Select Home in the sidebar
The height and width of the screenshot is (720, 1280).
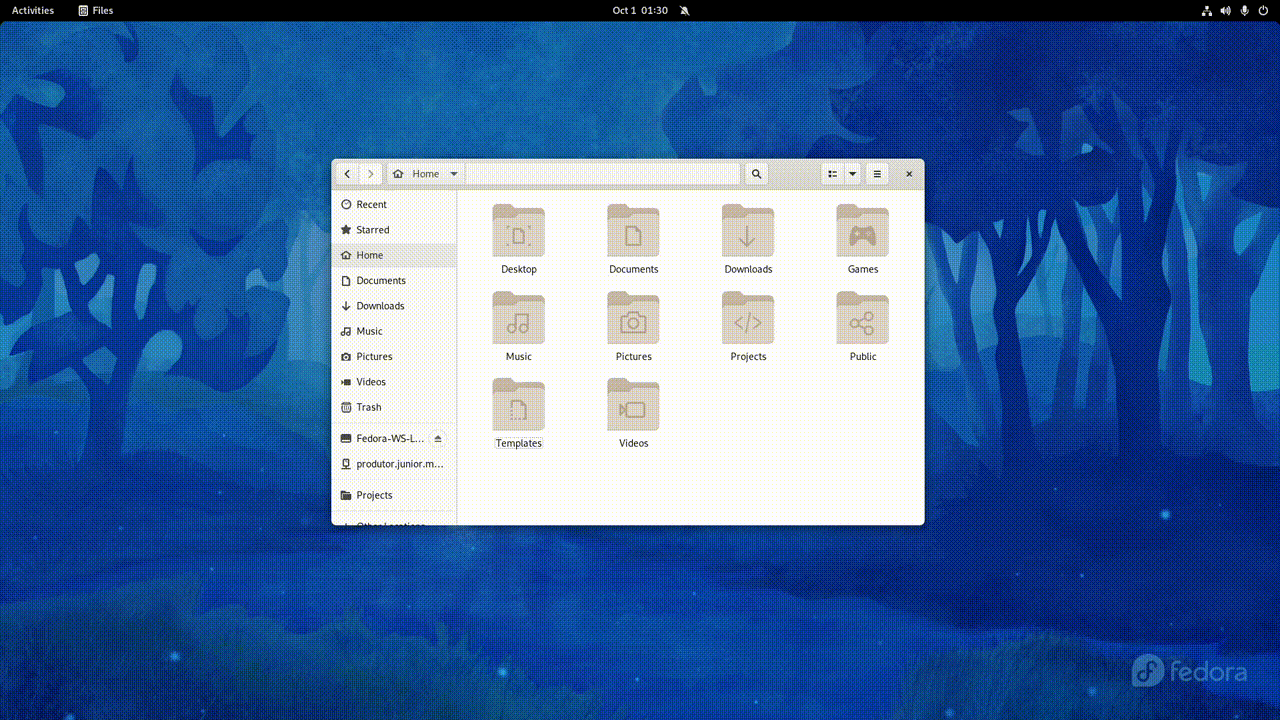point(394,255)
